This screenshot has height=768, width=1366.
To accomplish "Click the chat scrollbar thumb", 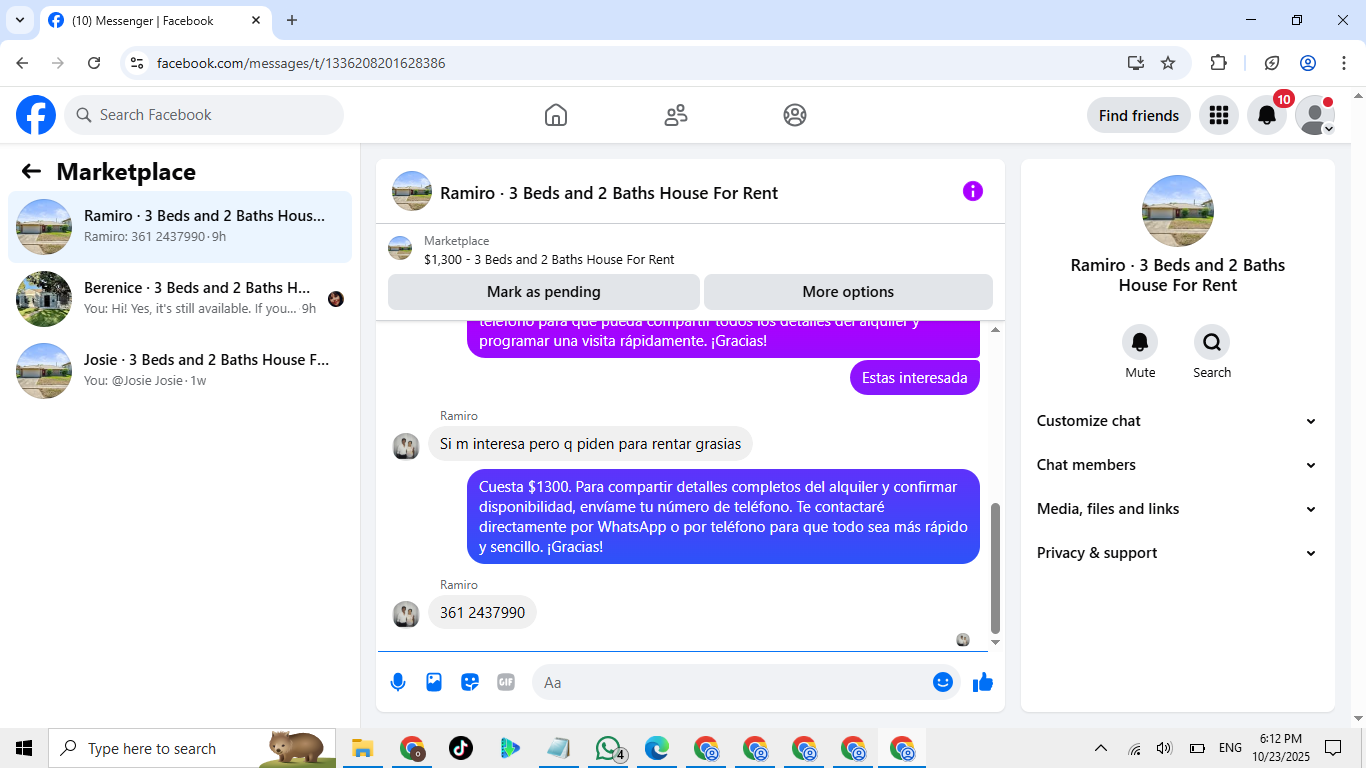I will (x=995, y=568).
